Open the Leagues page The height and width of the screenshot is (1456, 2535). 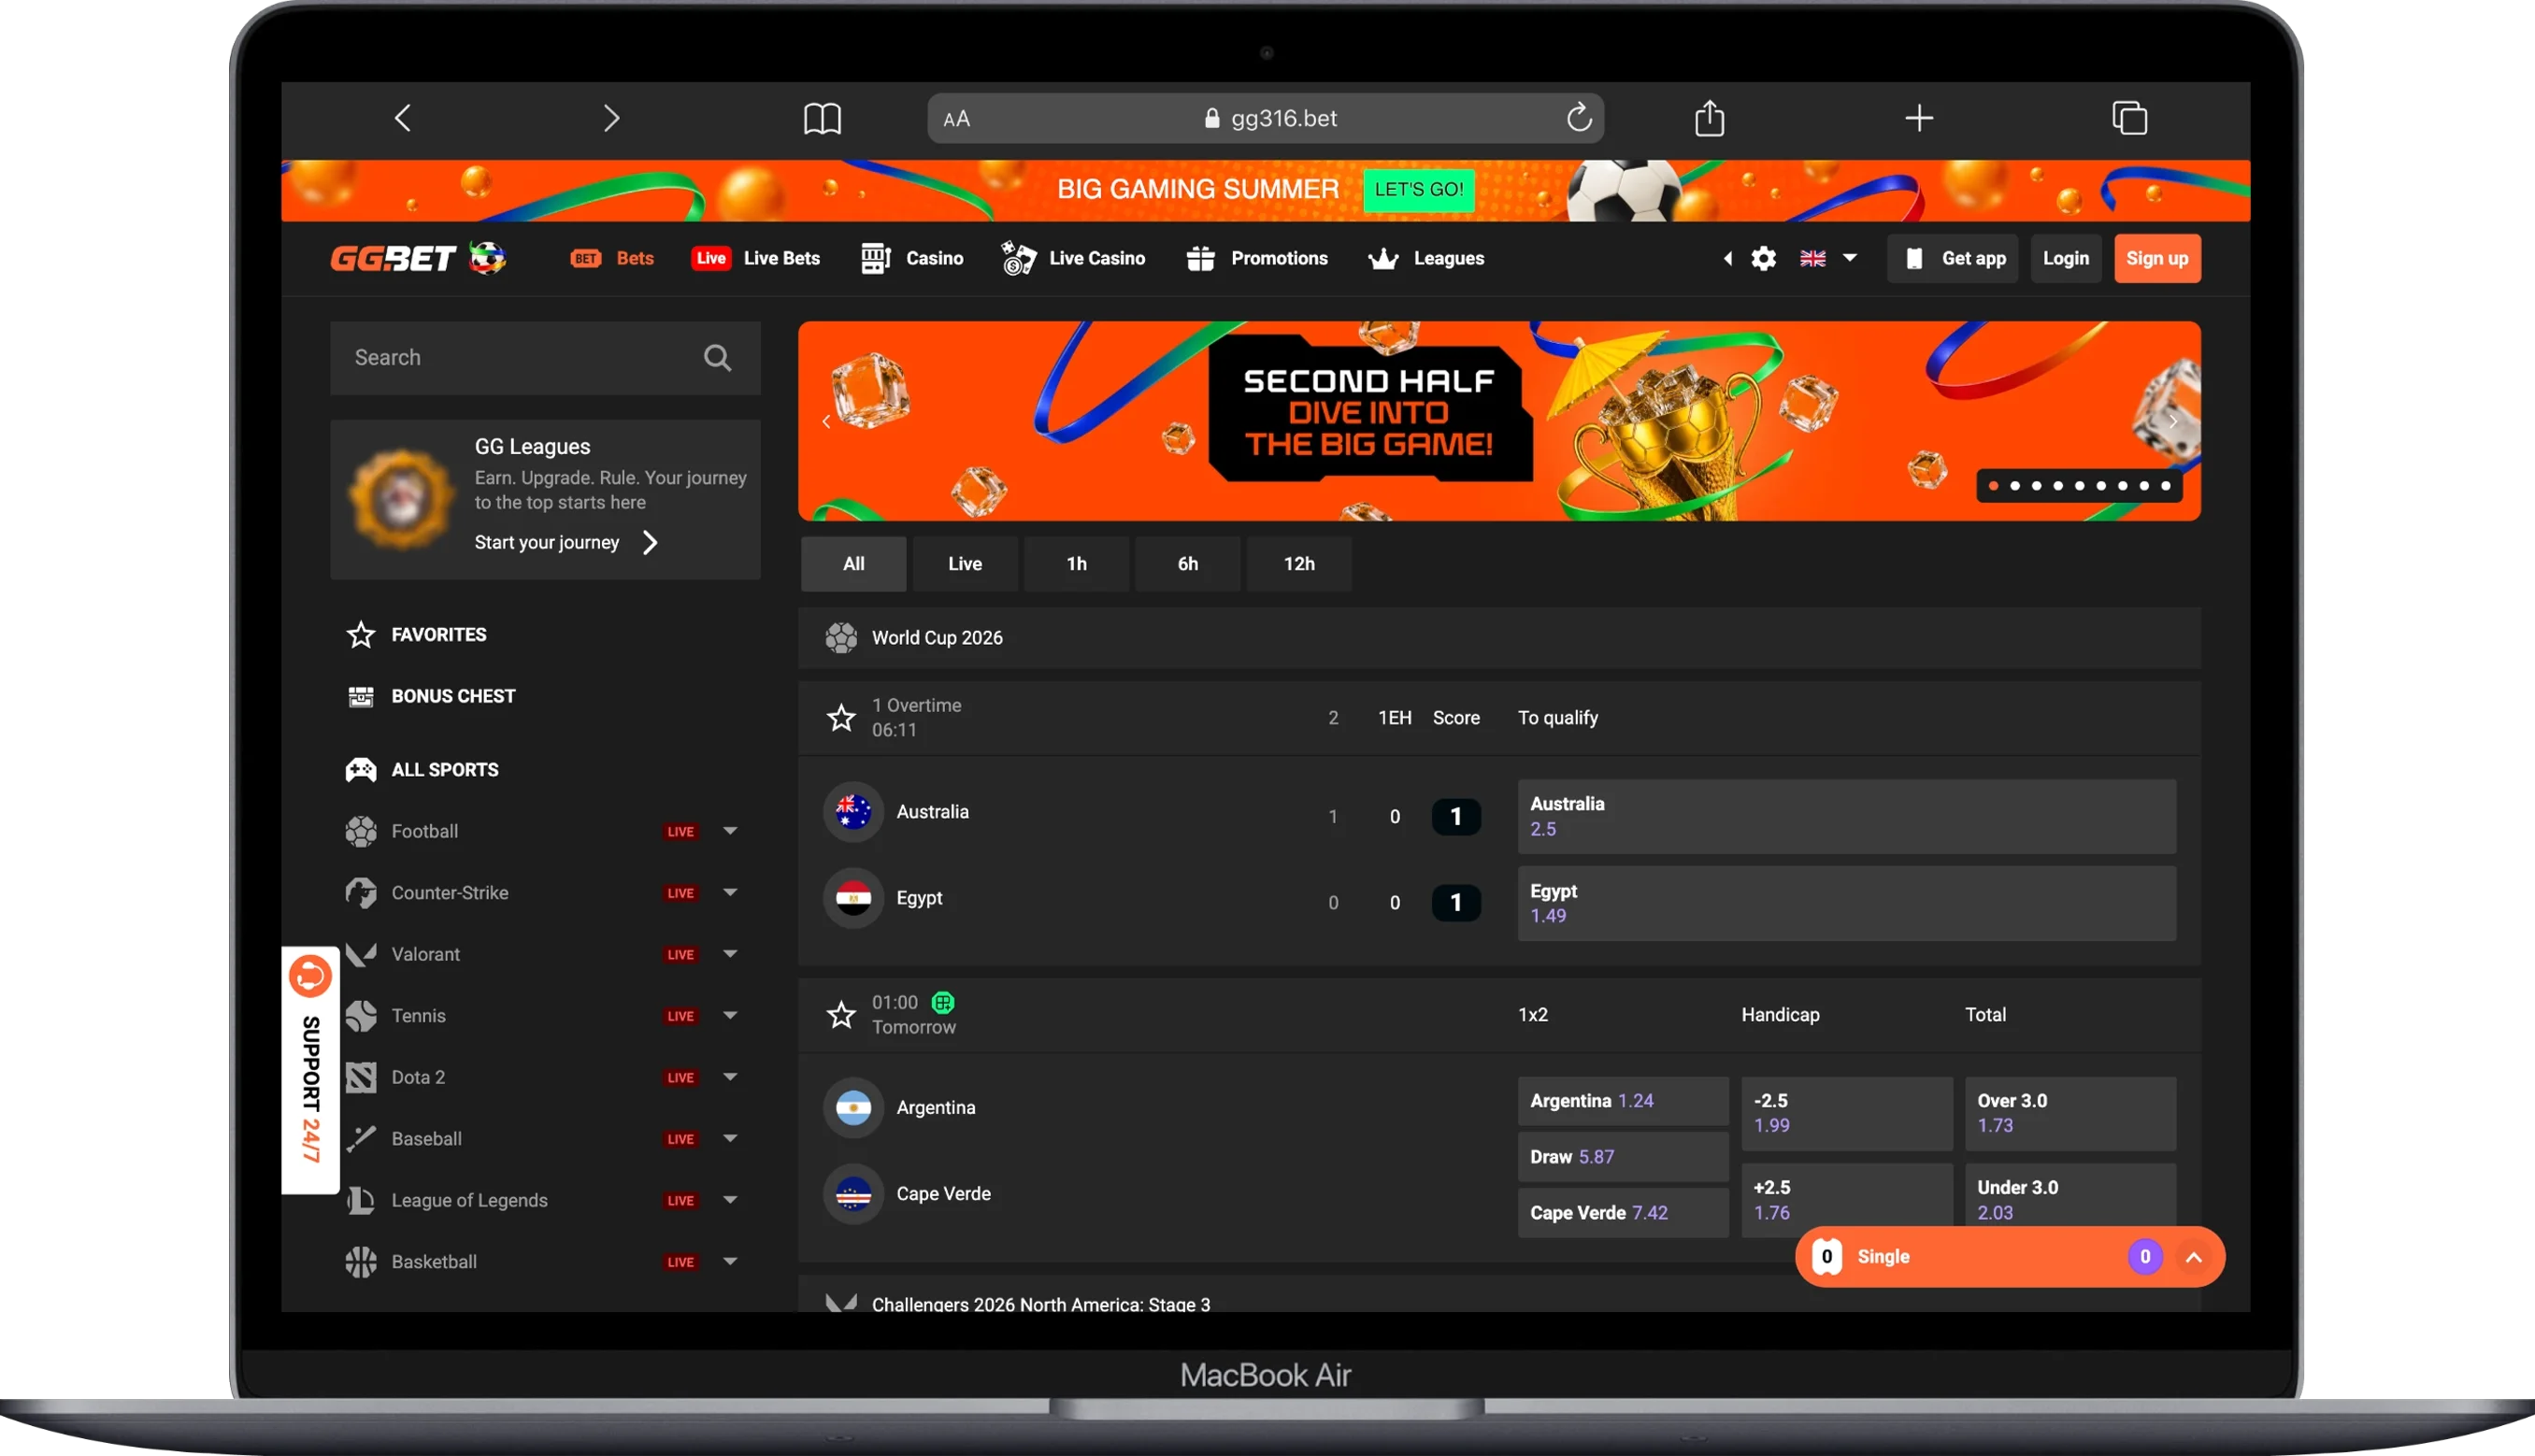[1425, 258]
